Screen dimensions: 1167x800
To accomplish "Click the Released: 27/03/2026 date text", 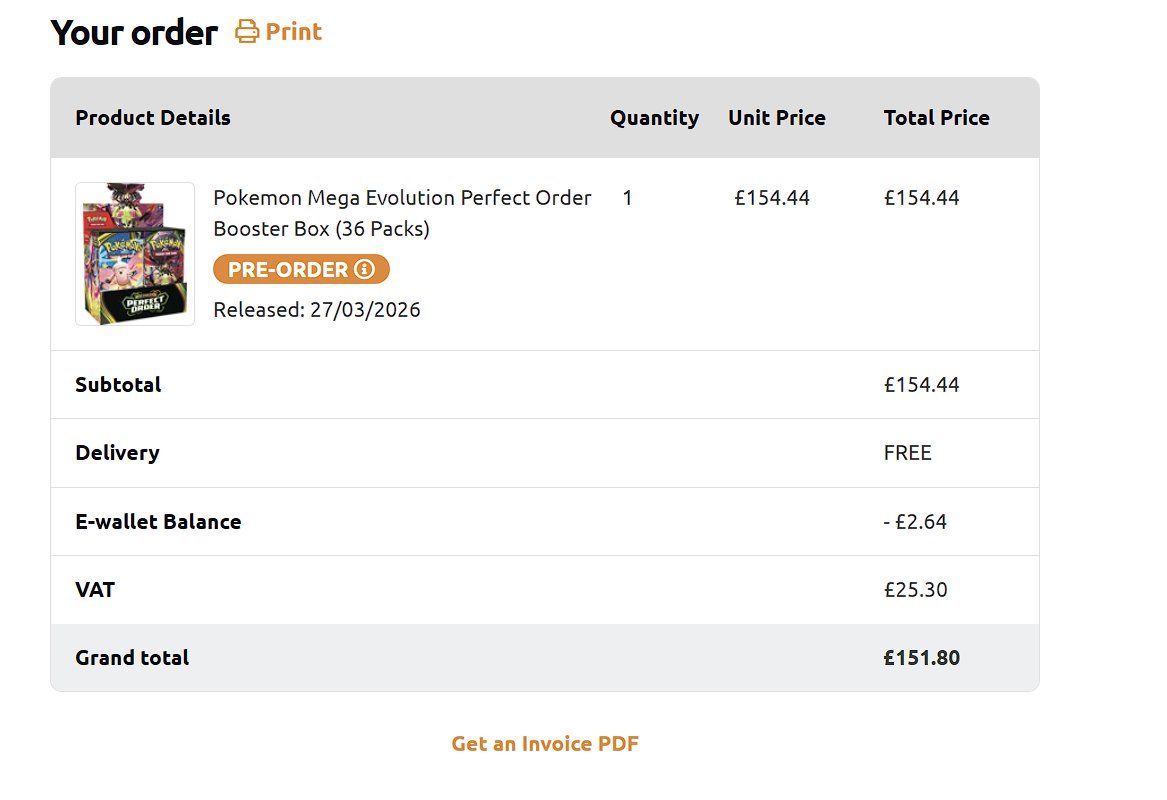I will click(x=317, y=310).
